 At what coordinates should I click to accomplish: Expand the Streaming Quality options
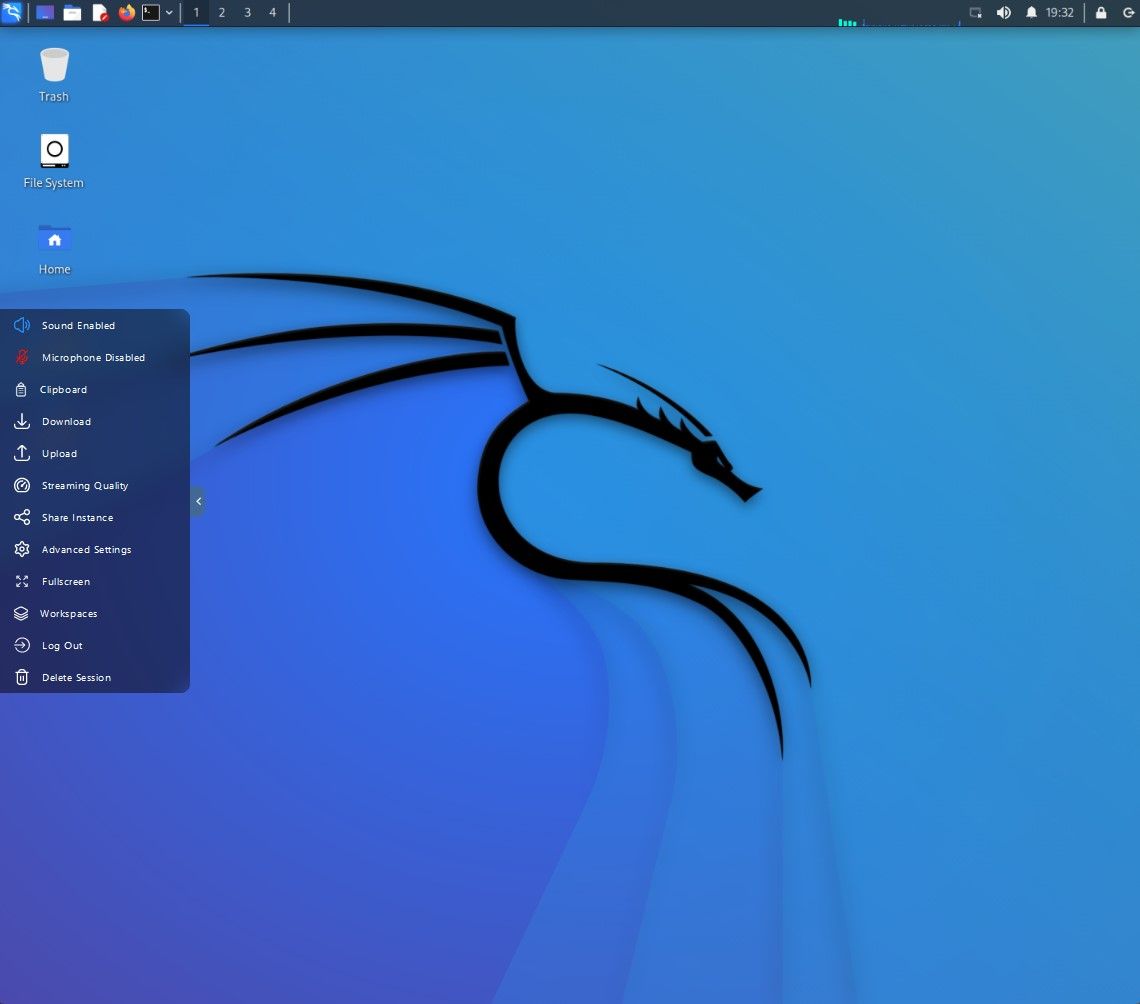click(x=85, y=486)
